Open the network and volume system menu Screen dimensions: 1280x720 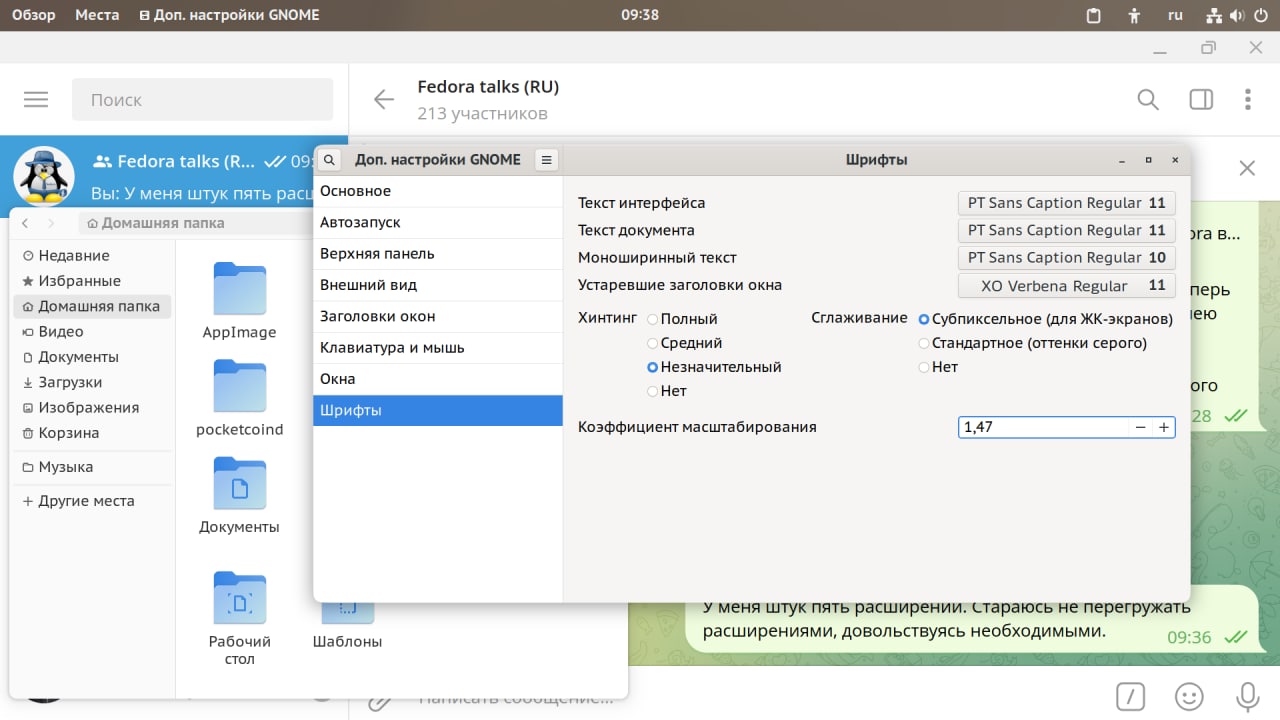pyautogui.click(x=1239, y=16)
